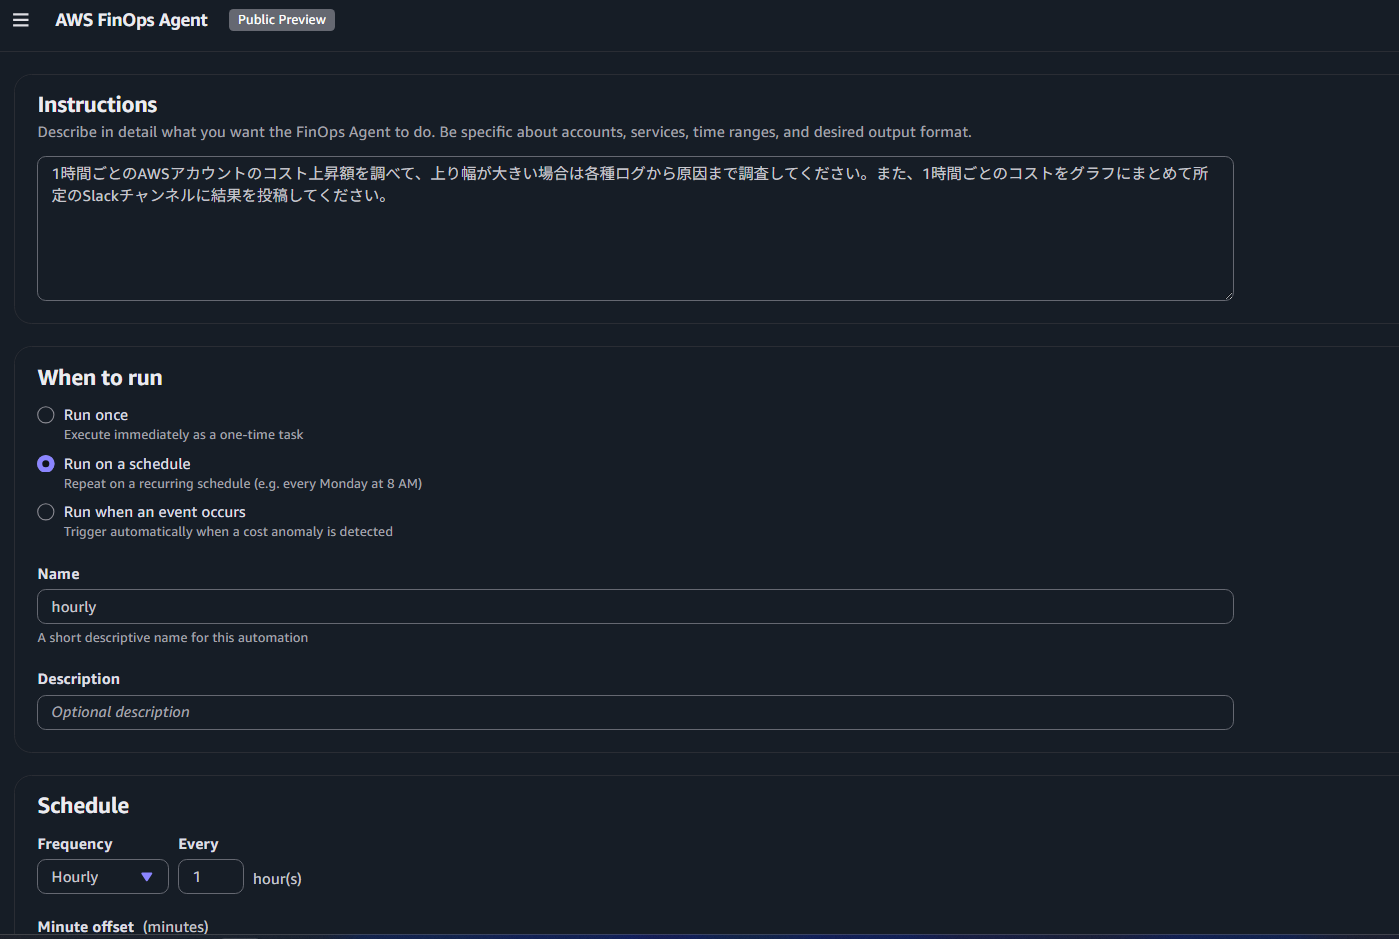Select the Run on a schedule option

coord(46,464)
